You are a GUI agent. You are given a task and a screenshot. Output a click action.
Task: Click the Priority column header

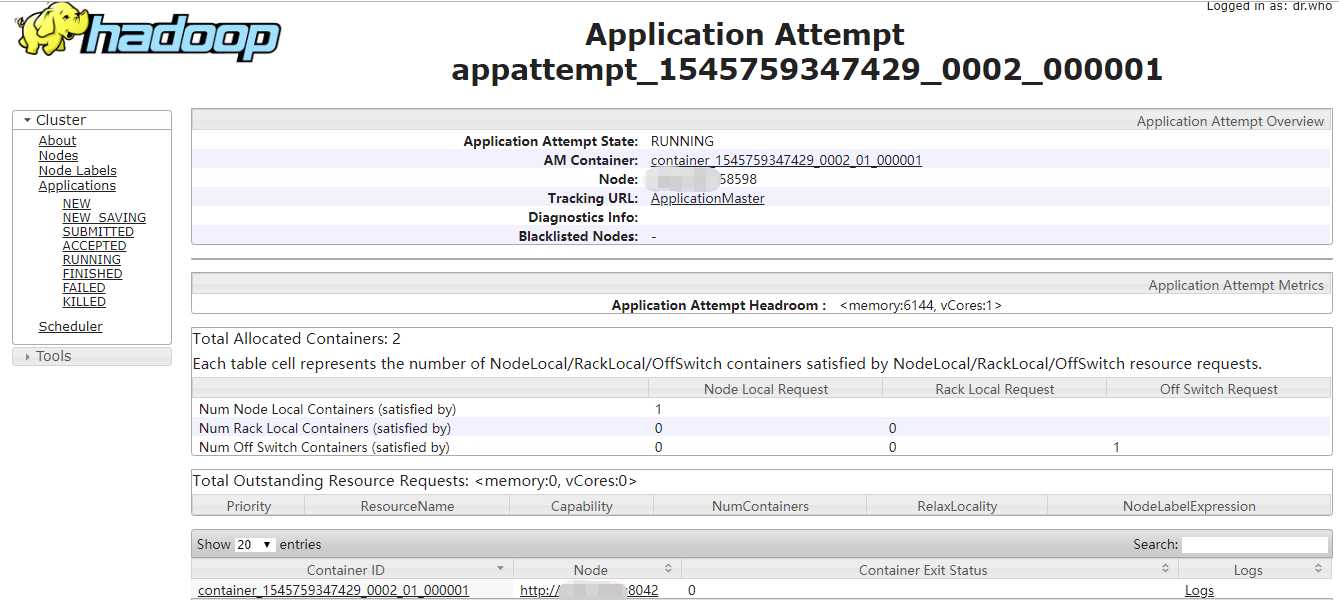(249, 506)
